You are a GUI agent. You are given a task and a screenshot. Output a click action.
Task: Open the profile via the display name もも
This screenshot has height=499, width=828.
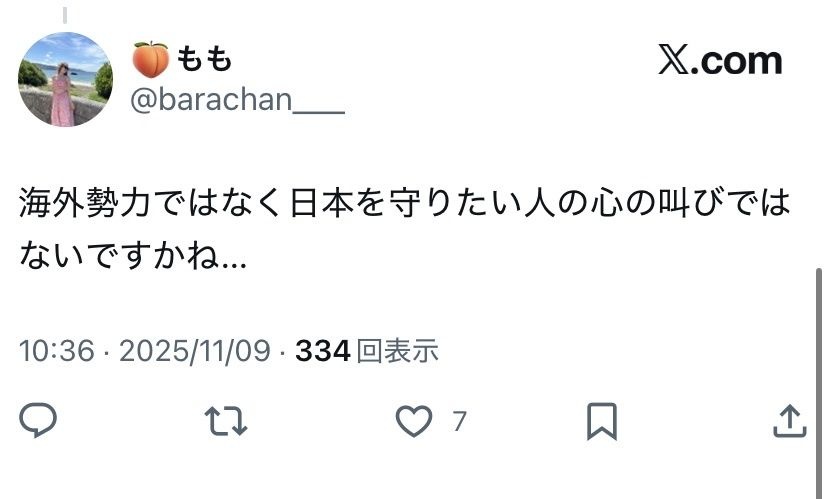(204, 59)
